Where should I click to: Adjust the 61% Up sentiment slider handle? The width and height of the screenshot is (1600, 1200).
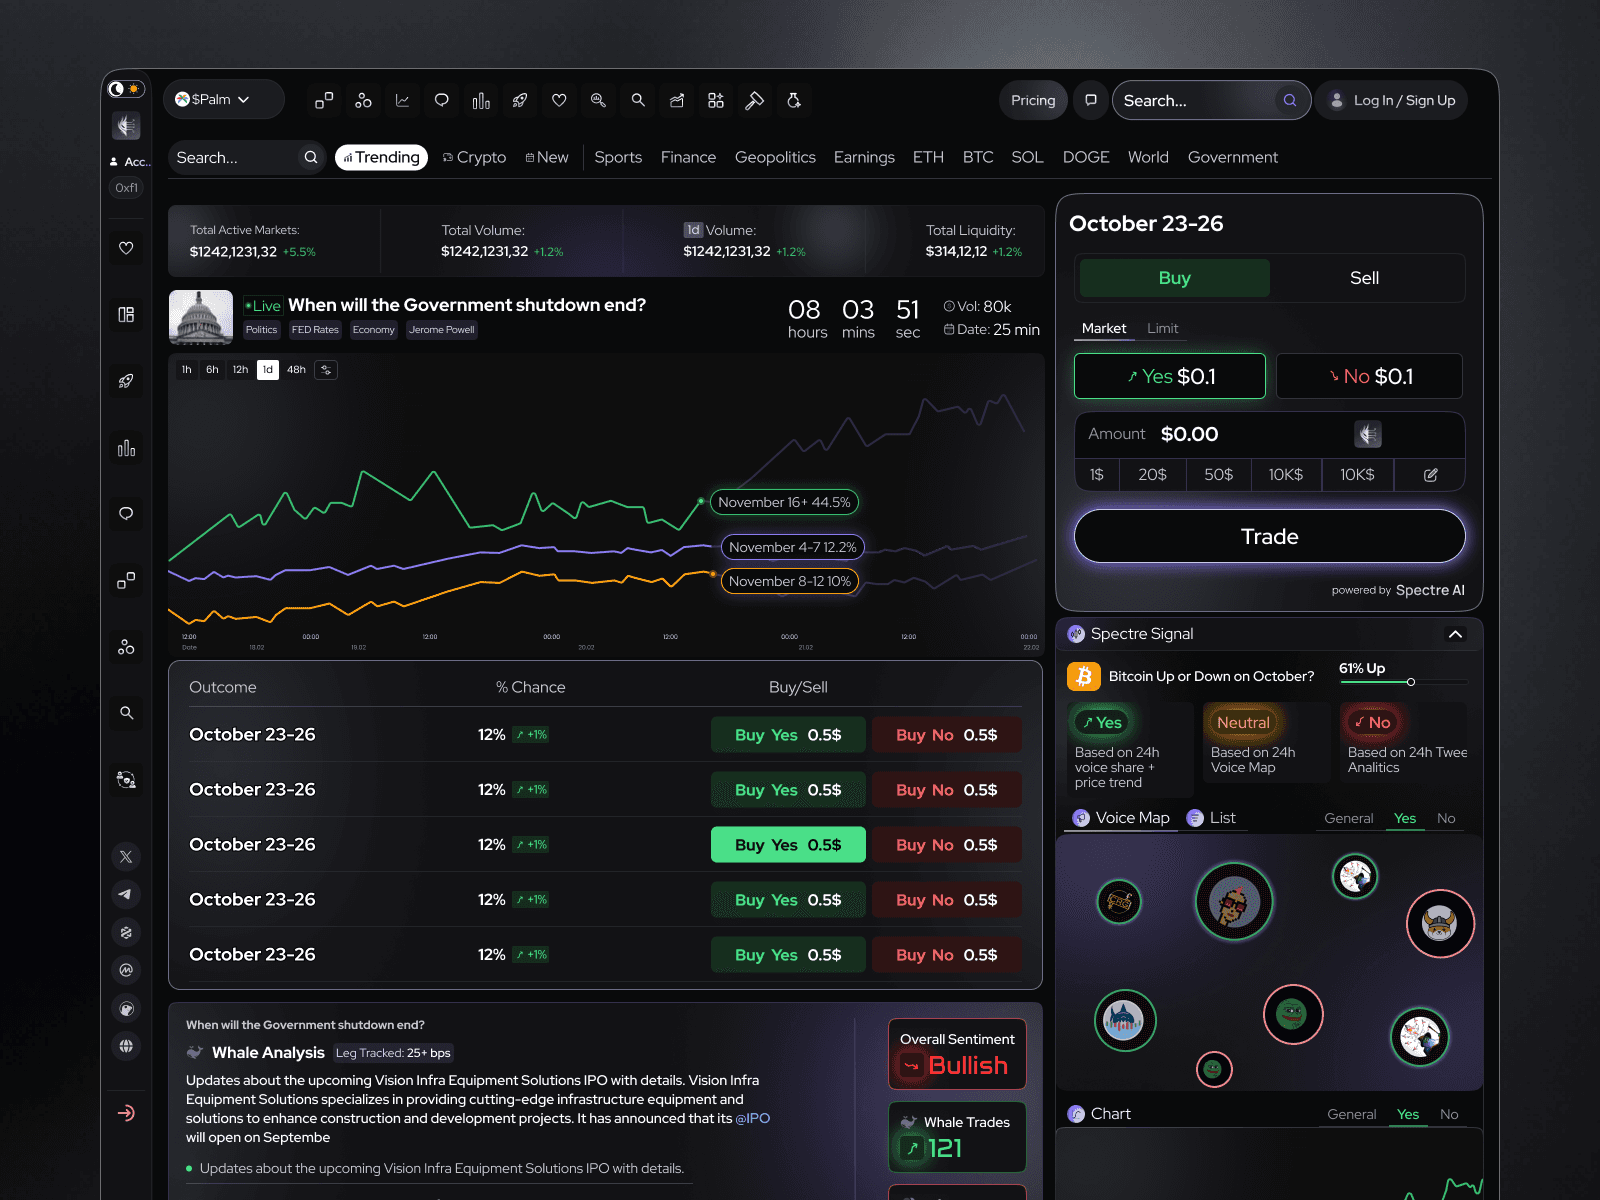click(1411, 682)
